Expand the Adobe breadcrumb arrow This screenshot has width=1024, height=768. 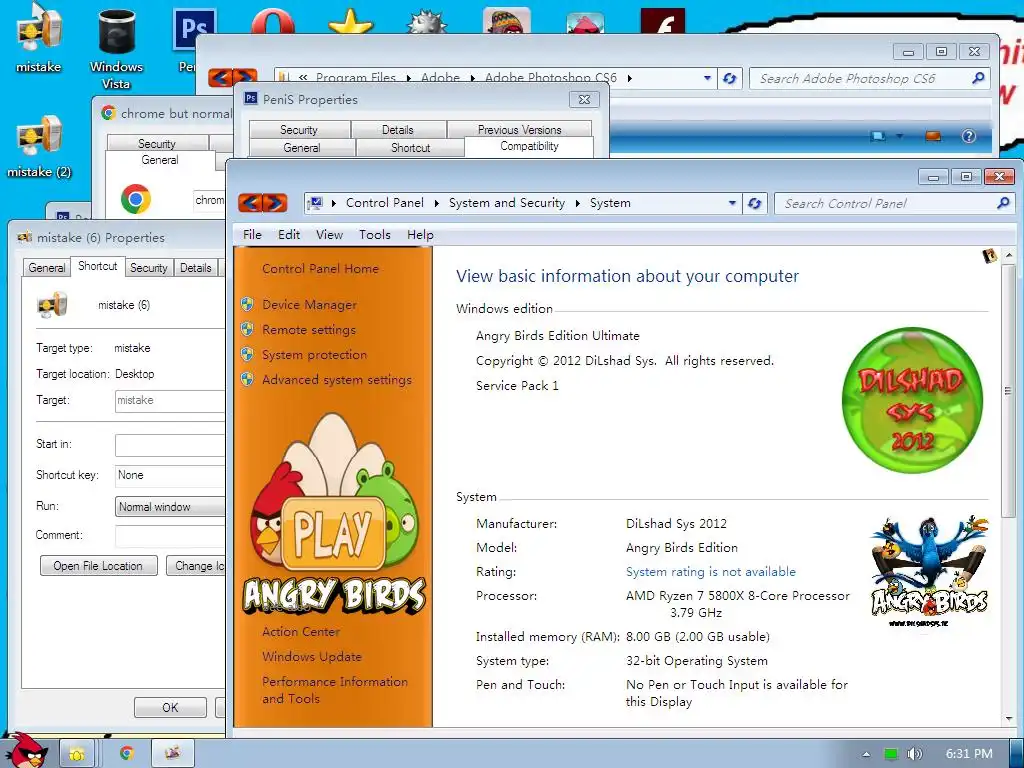472,78
